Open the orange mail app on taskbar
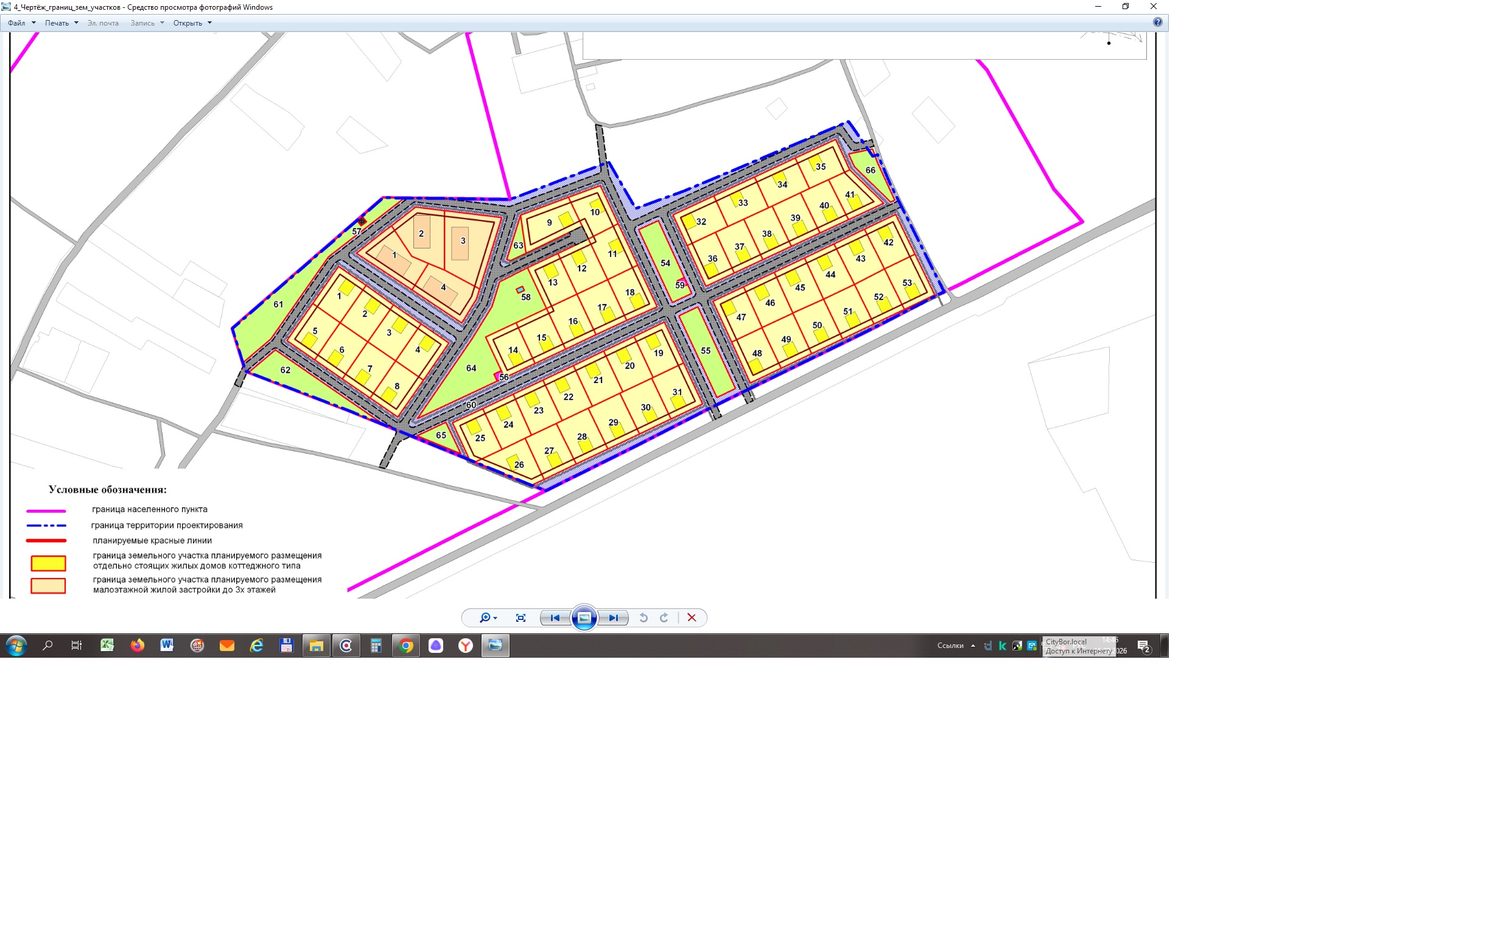Image resolution: width=1500 pixels, height=933 pixels. click(227, 646)
